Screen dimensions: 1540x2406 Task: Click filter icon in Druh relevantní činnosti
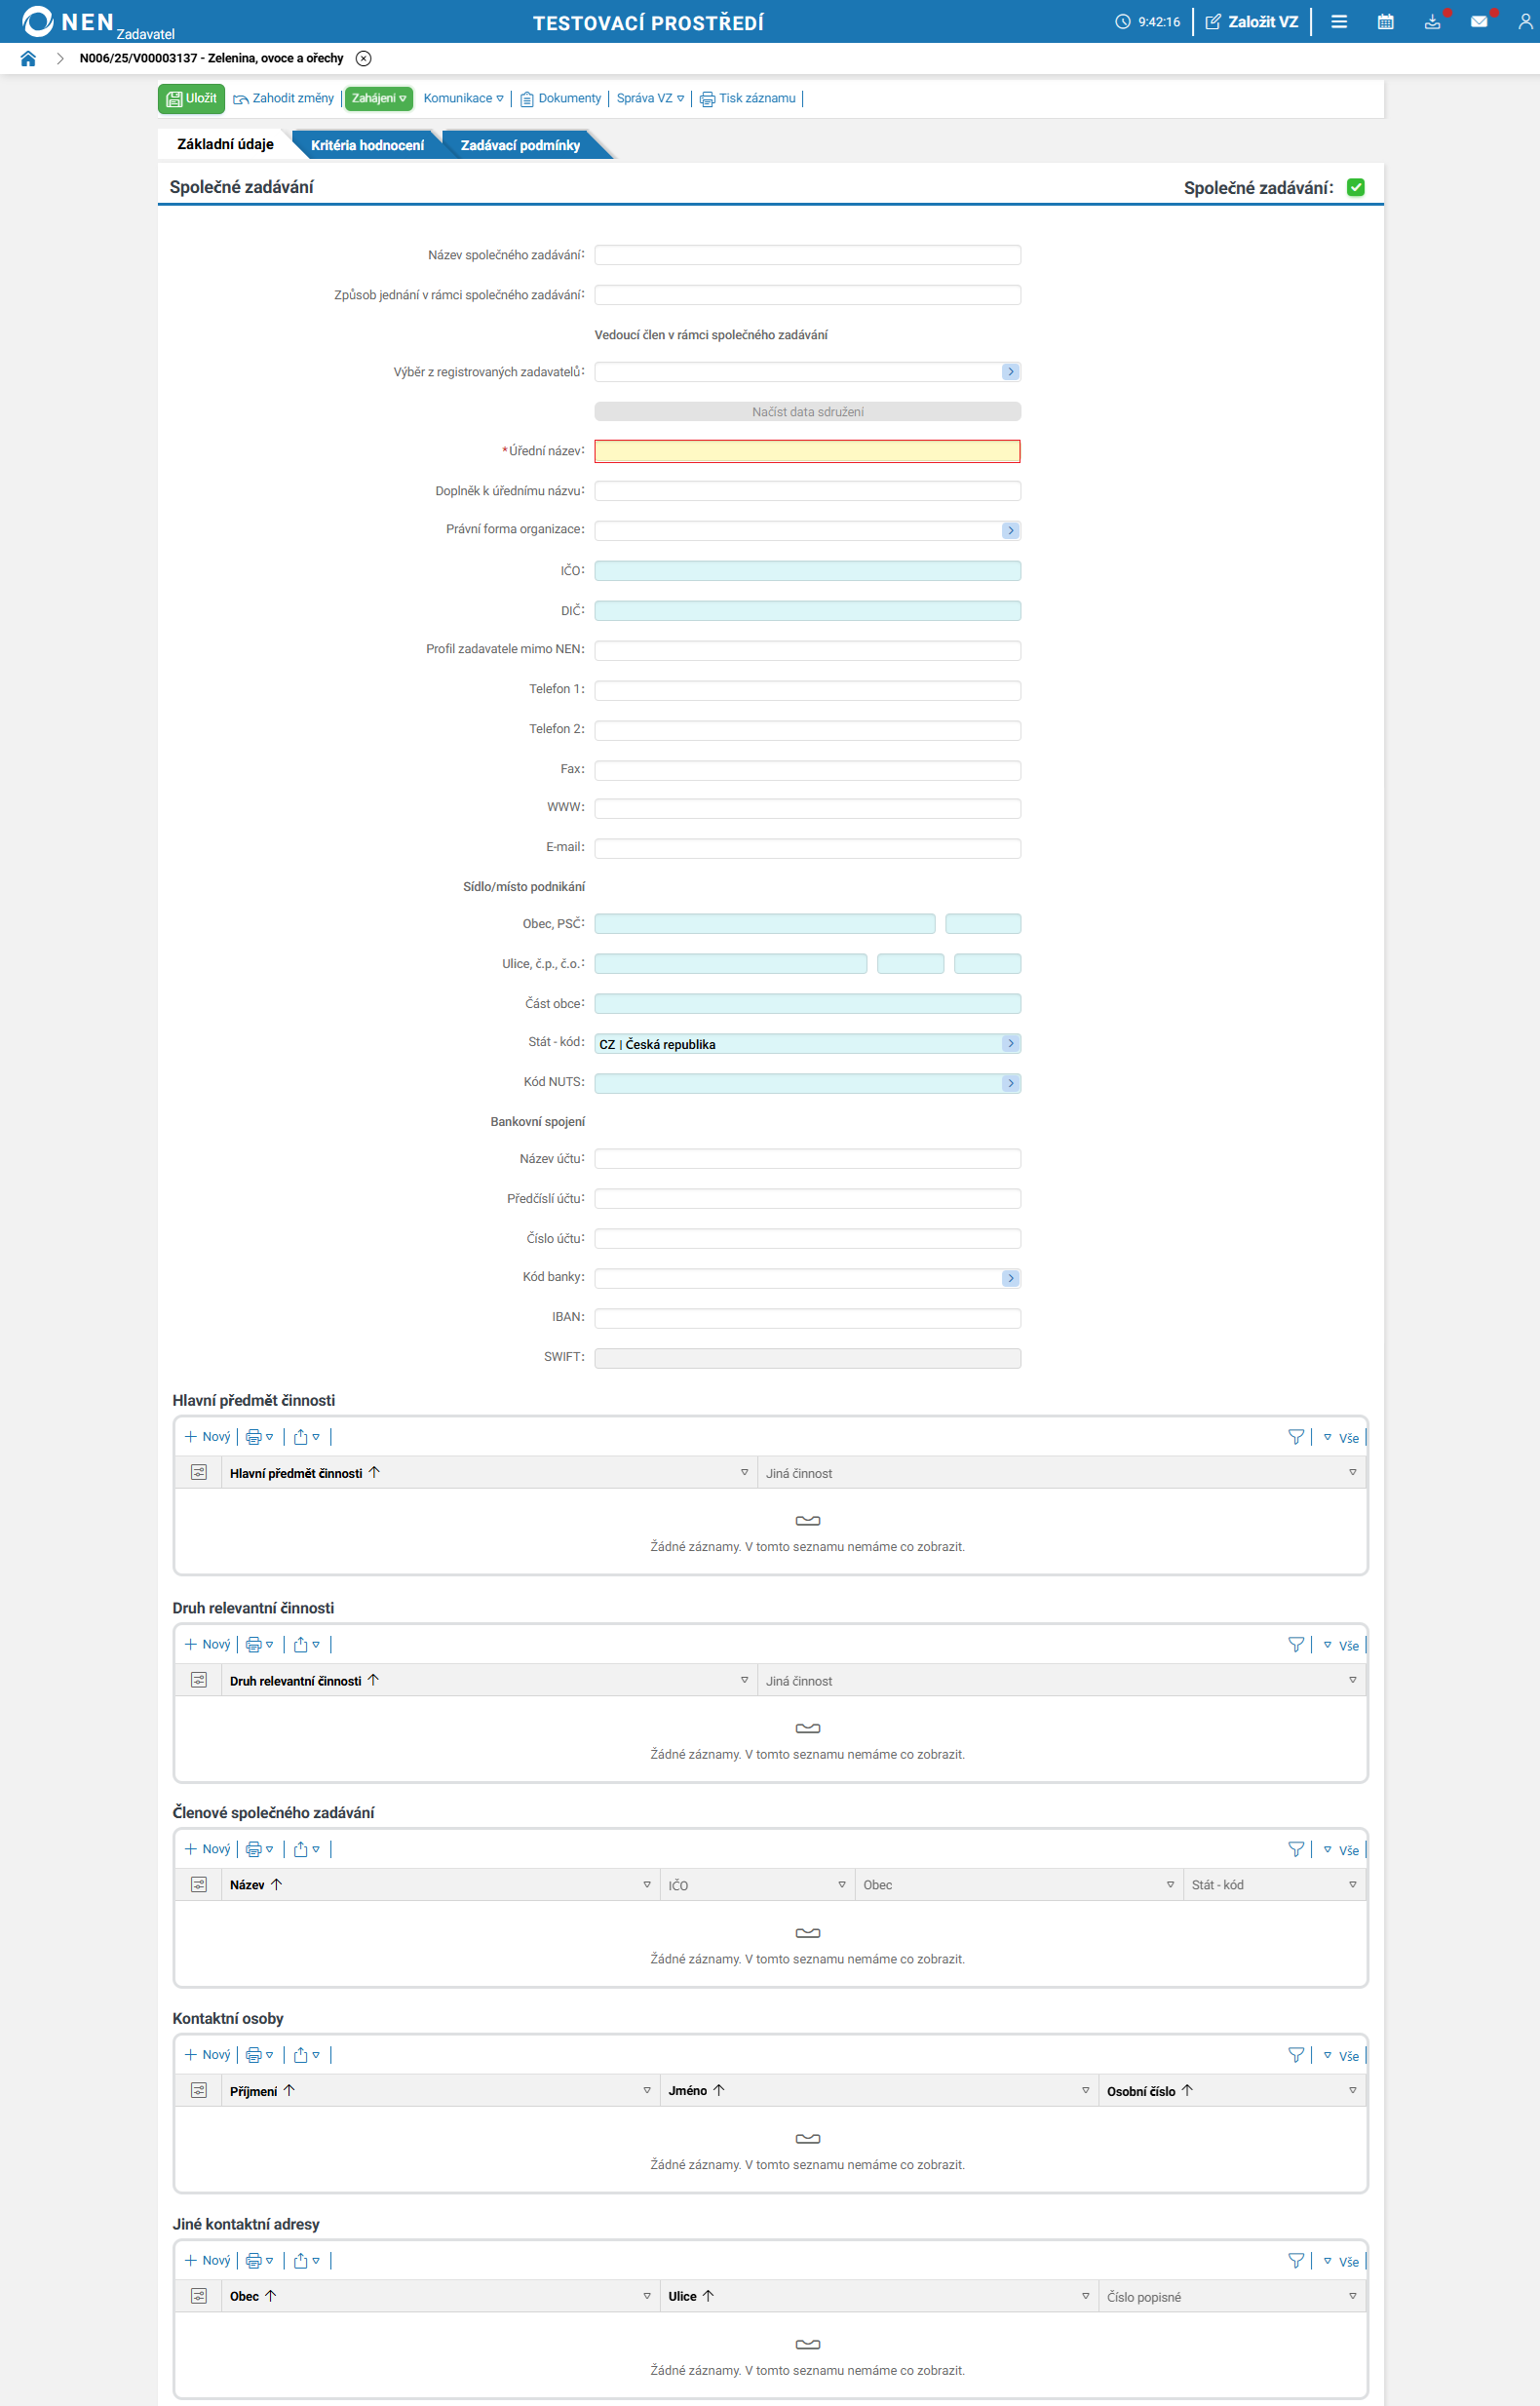[1296, 1645]
